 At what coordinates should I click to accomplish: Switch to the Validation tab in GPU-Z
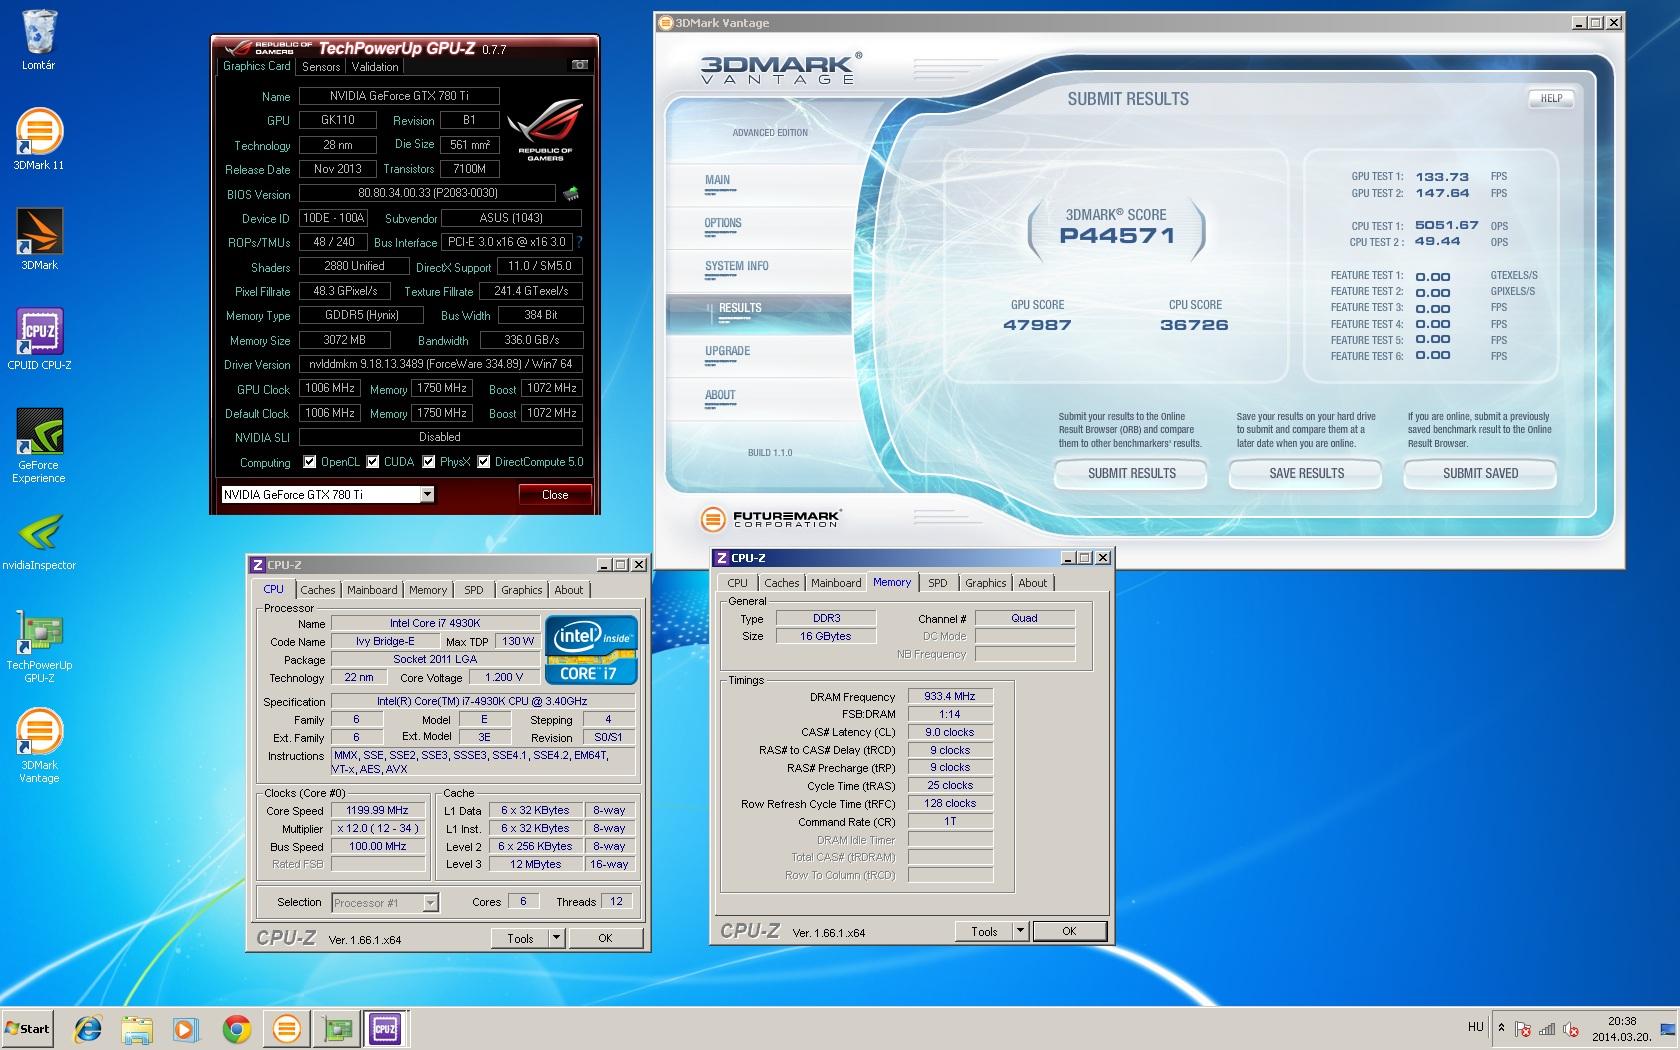(x=375, y=67)
